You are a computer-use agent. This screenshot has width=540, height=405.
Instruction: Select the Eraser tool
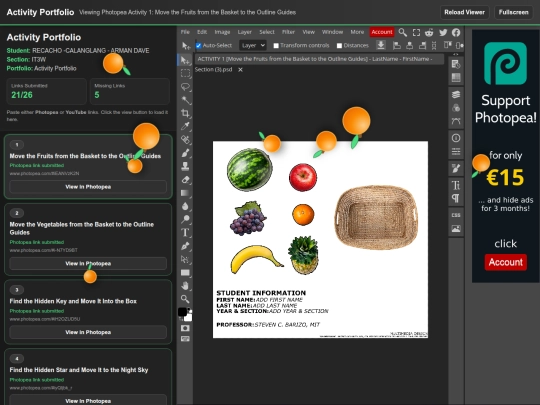click(x=185, y=179)
